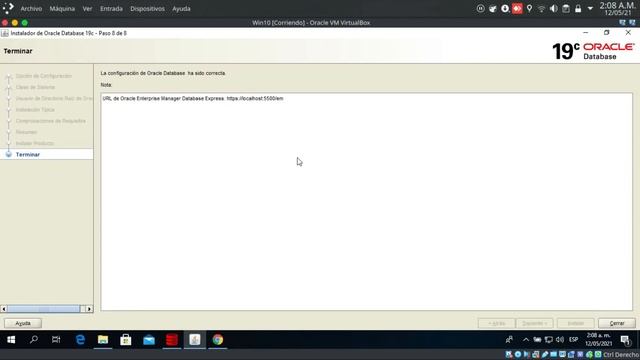Open the Ver menu
Viewport: 640px width, 360px height.
[x=87, y=9]
